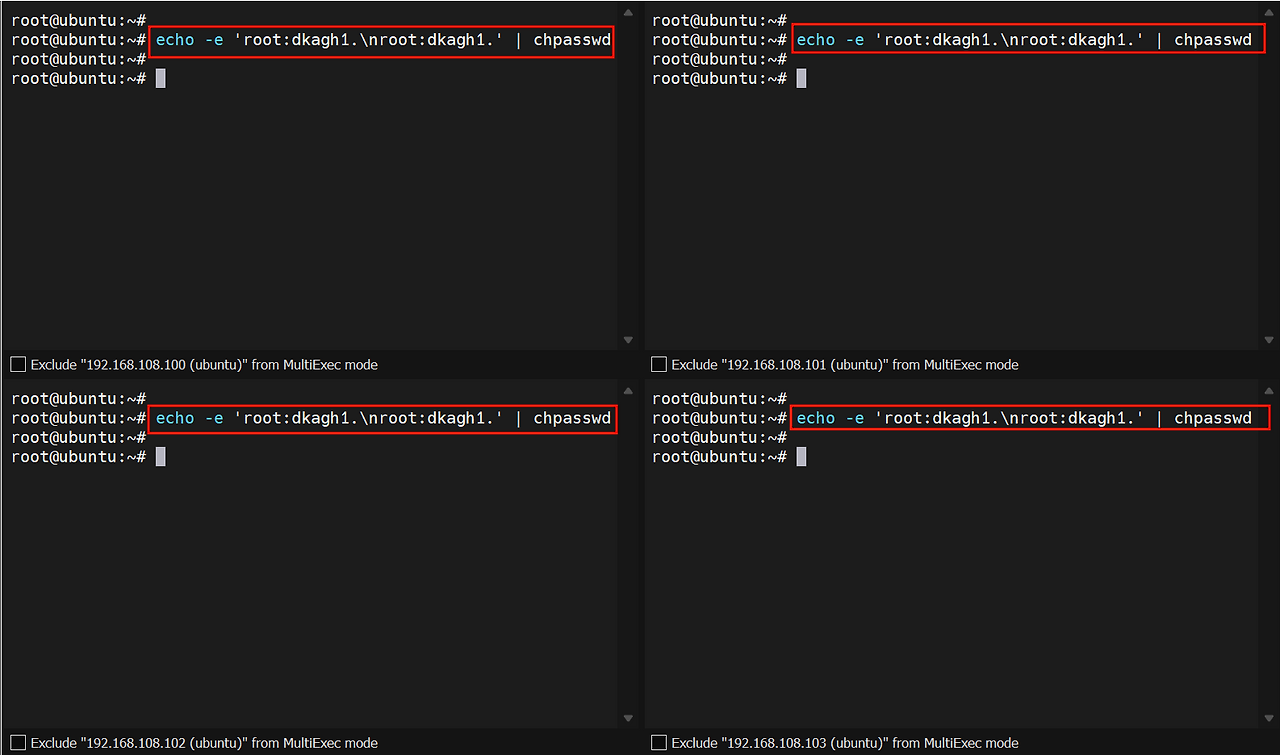Click scroll-down arrow in 192.168.108.100 terminal
The image size is (1280, 755).
pos(627,340)
